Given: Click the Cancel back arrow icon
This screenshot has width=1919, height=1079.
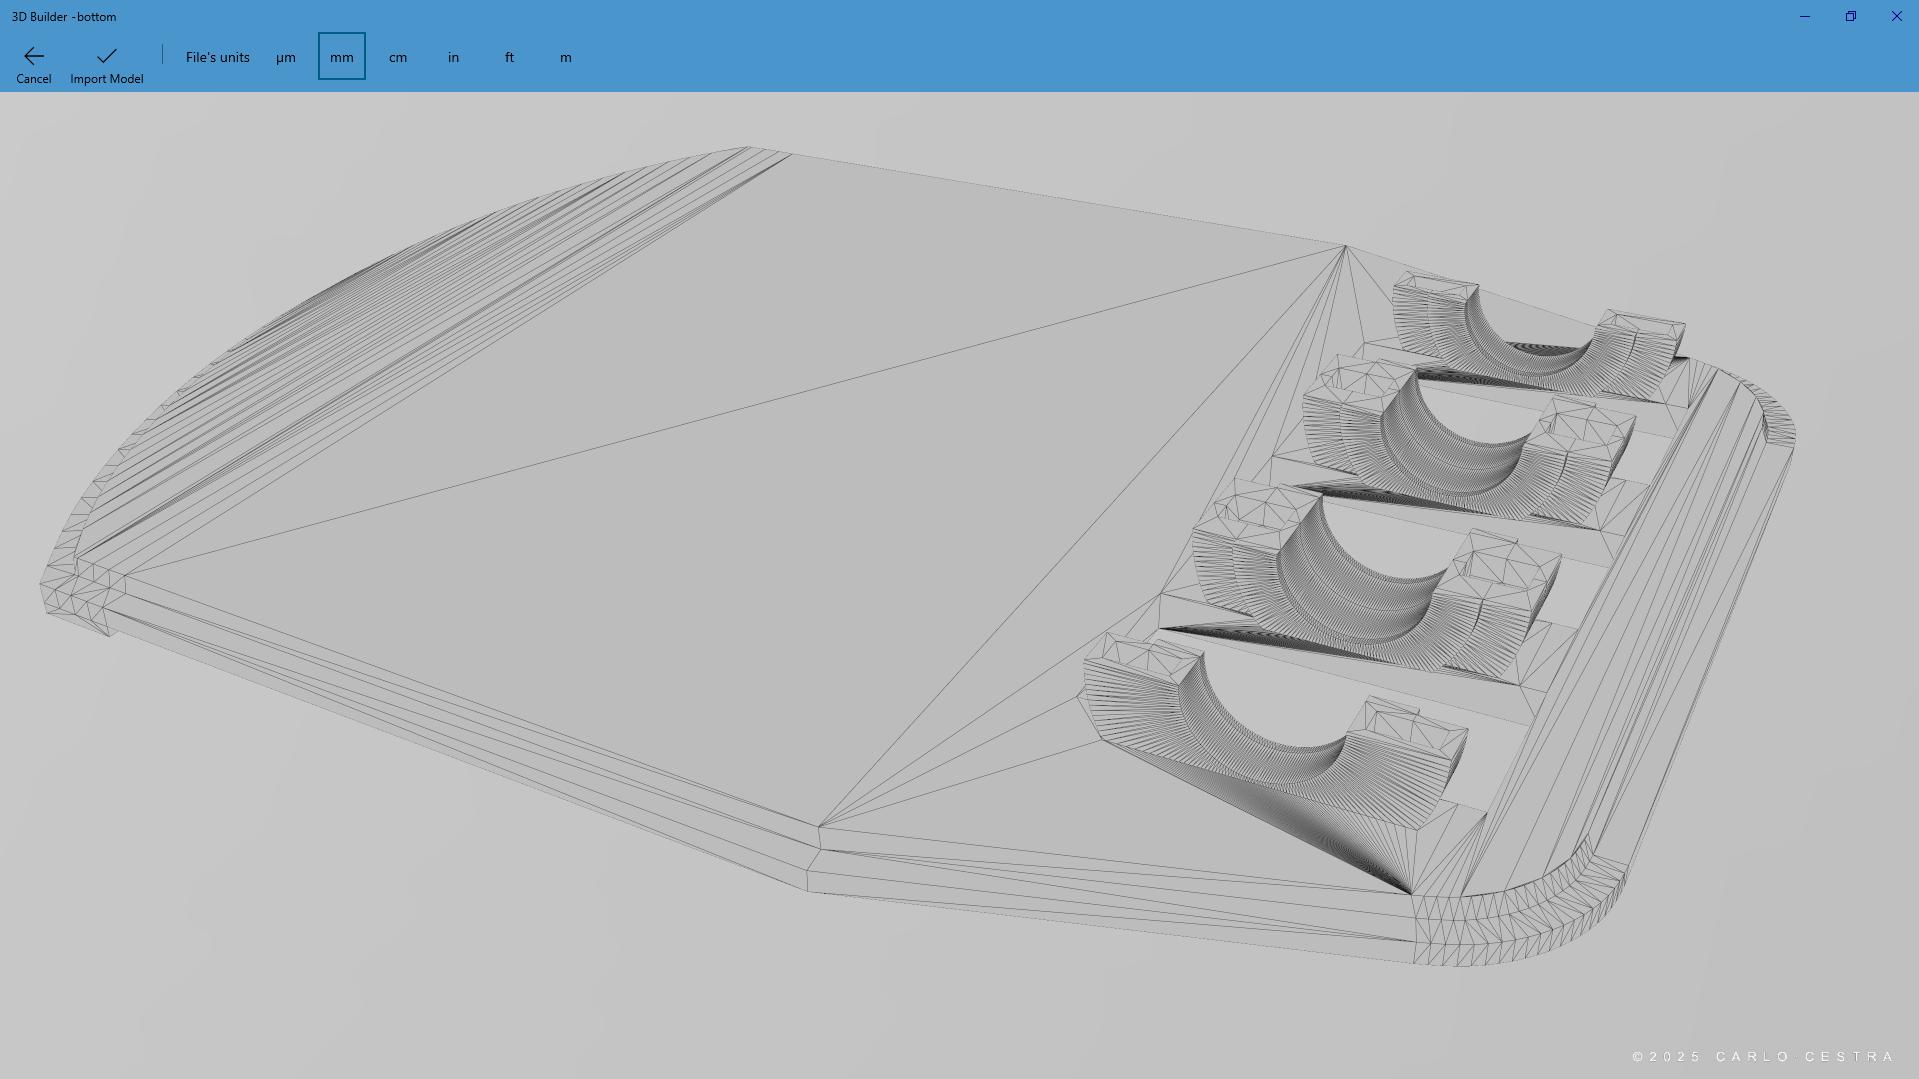Looking at the screenshot, I should point(33,56).
